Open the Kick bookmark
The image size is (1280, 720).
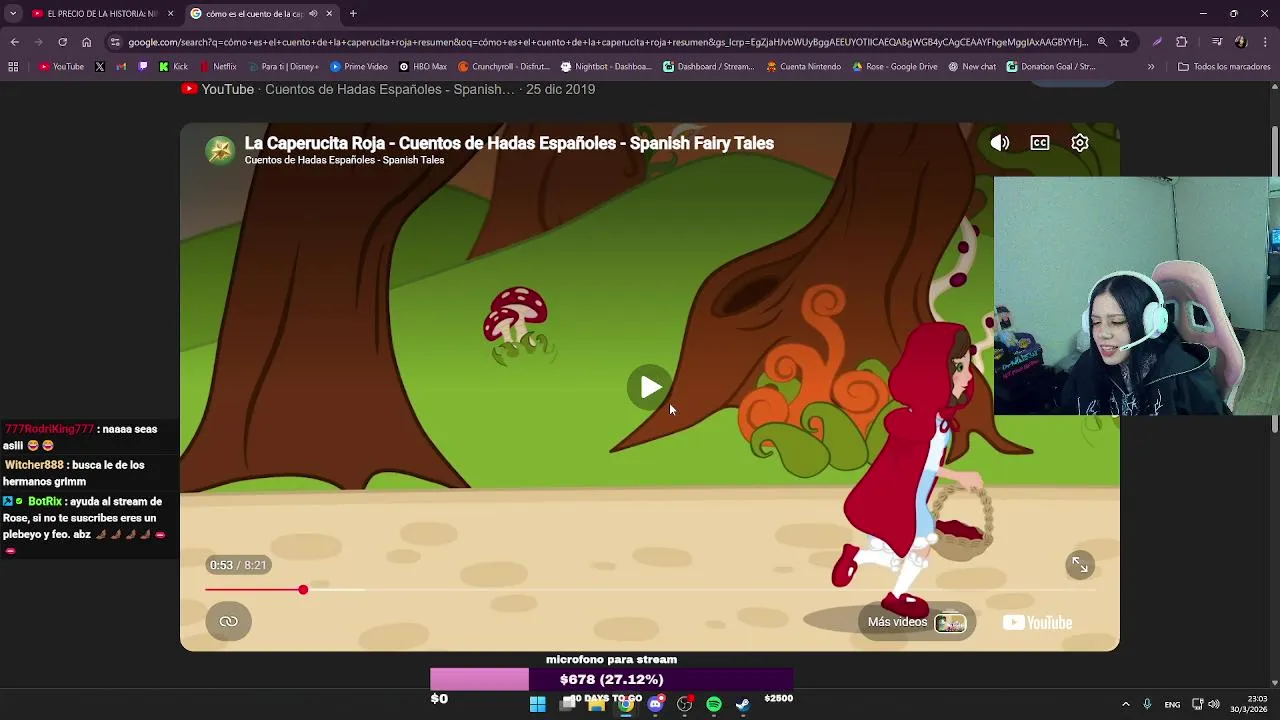click(173, 67)
